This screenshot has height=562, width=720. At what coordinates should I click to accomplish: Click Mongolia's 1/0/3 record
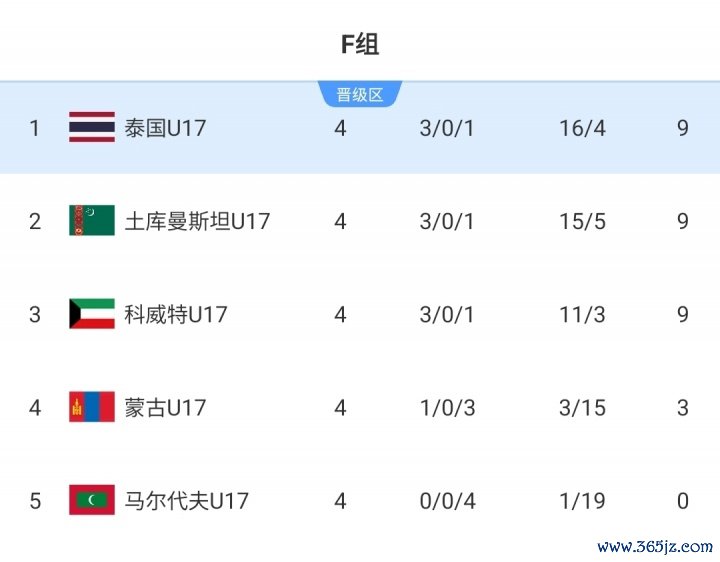pyautogui.click(x=447, y=407)
